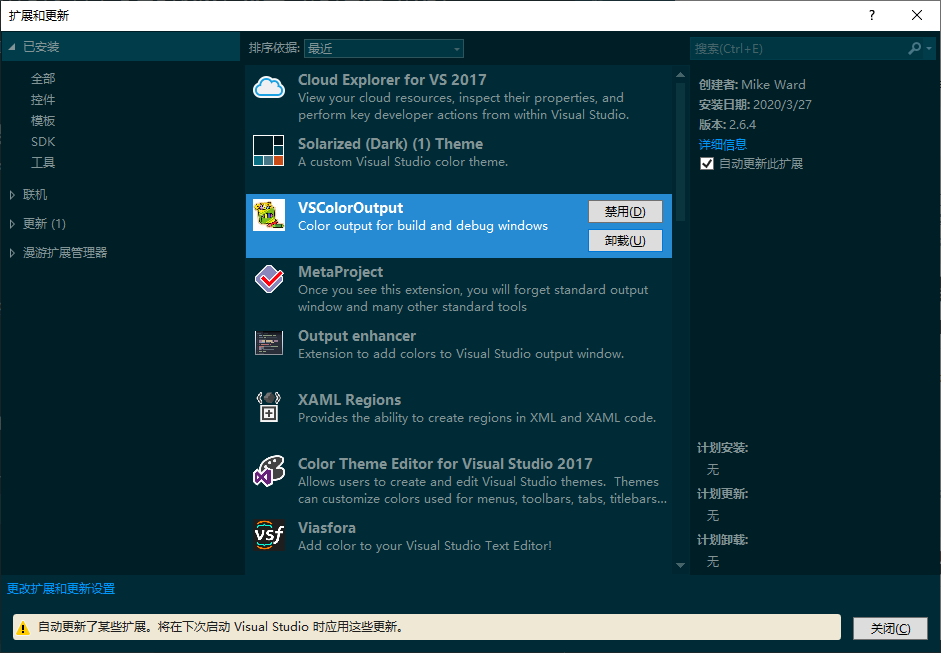Screen dimensions: 941x653
Task: Select the MetaProject extension title
Action: coord(340,272)
